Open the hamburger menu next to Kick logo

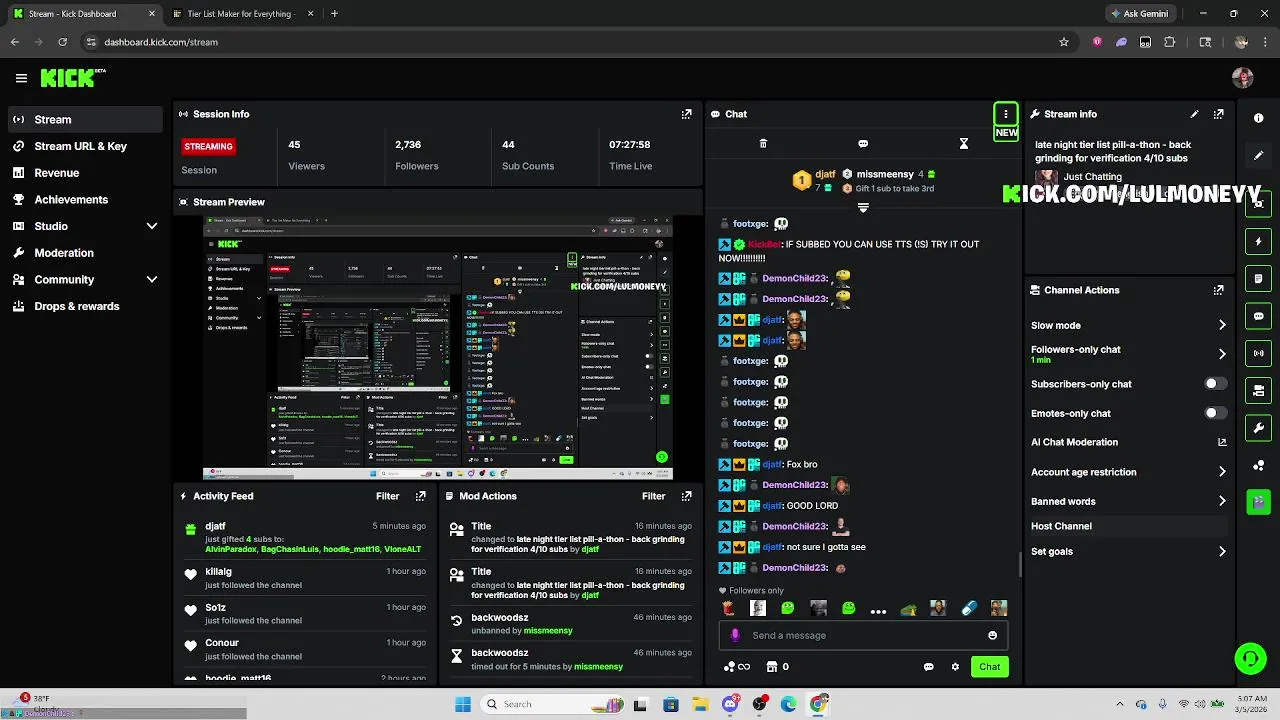[21, 78]
